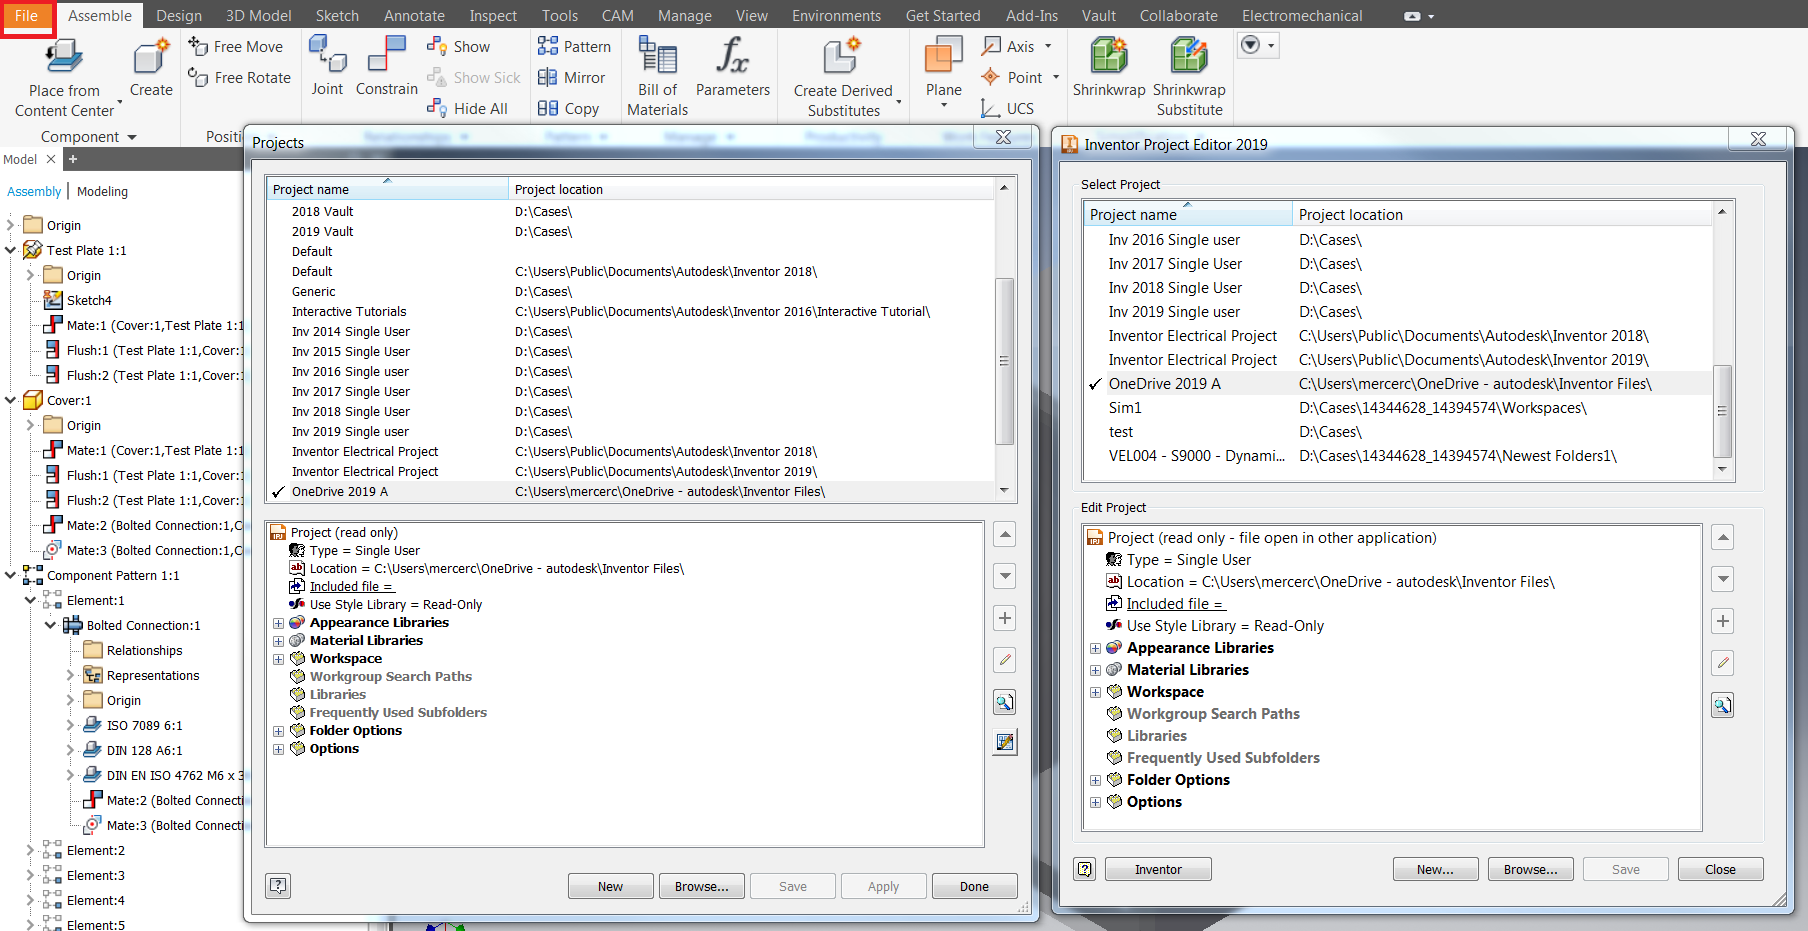The image size is (1808, 931).
Task: Switch to the Modeling browser tab
Action: tap(102, 191)
